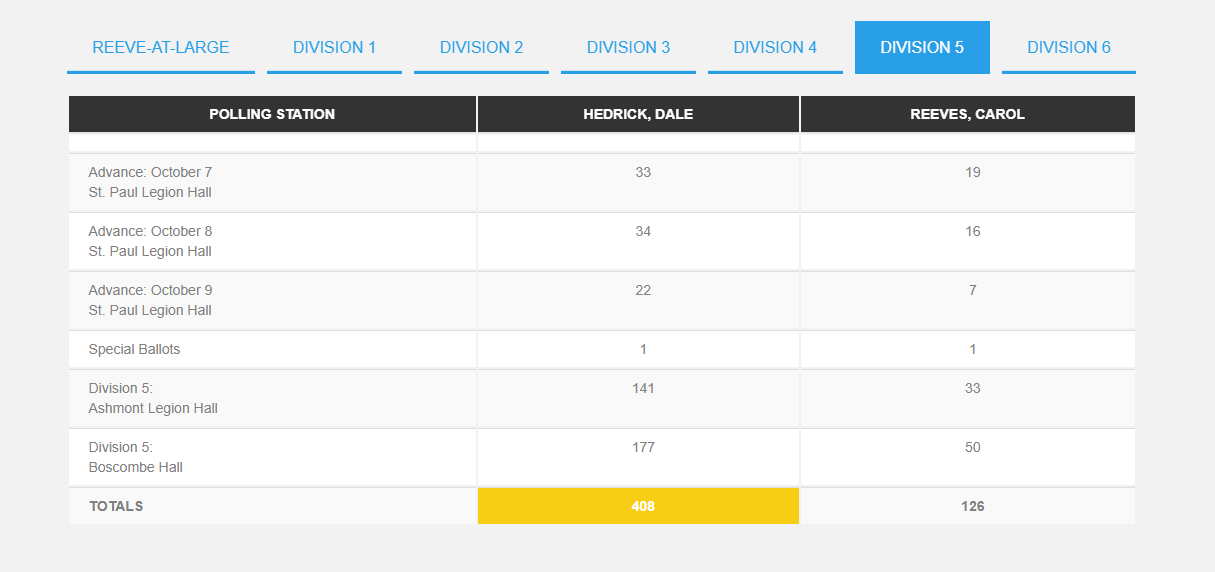The image size is (1215, 572).
Task: Select the Ashmont Legion Hall row
Action: coord(152,398)
